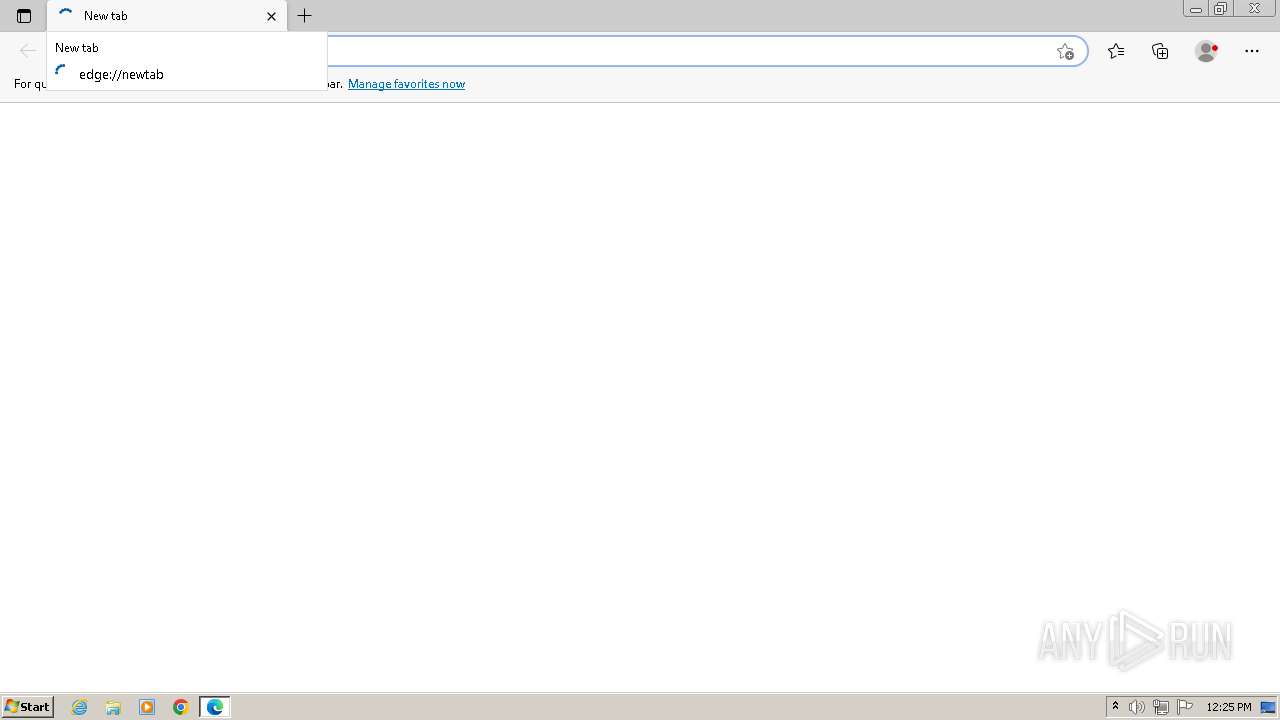Image resolution: width=1280 pixels, height=720 pixels.
Task: Launch Google Chrome from taskbar
Action: click(181, 707)
